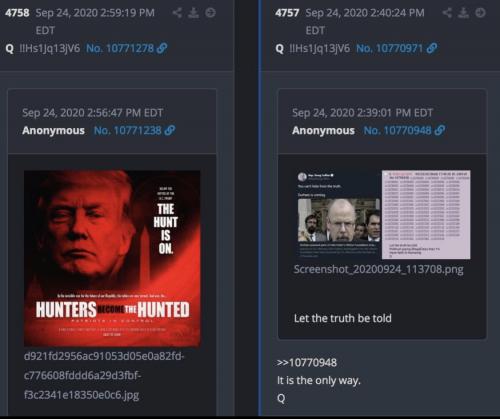Click the Screenshot_20200924_113708.png file name
The width and height of the screenshot is (500, 419).
(378, 269)
